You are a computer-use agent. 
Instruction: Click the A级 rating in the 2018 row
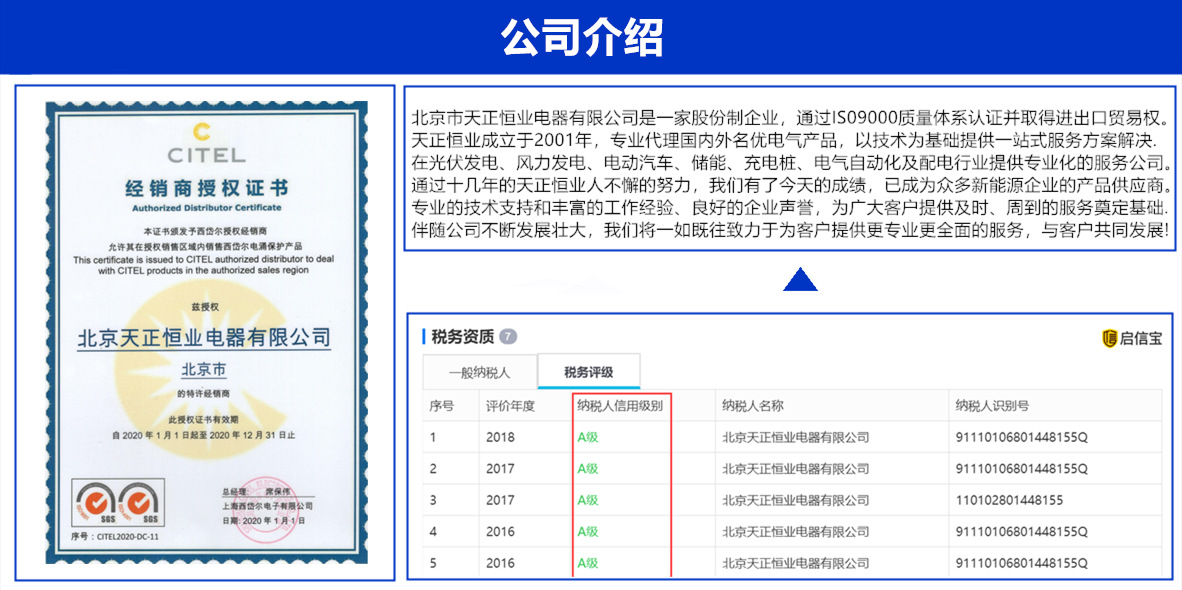click(587, 437)
